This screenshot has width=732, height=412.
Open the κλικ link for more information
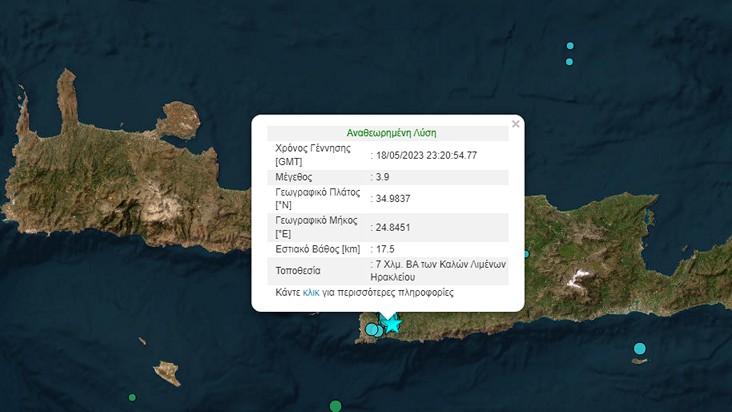click(x=311, y=293)
